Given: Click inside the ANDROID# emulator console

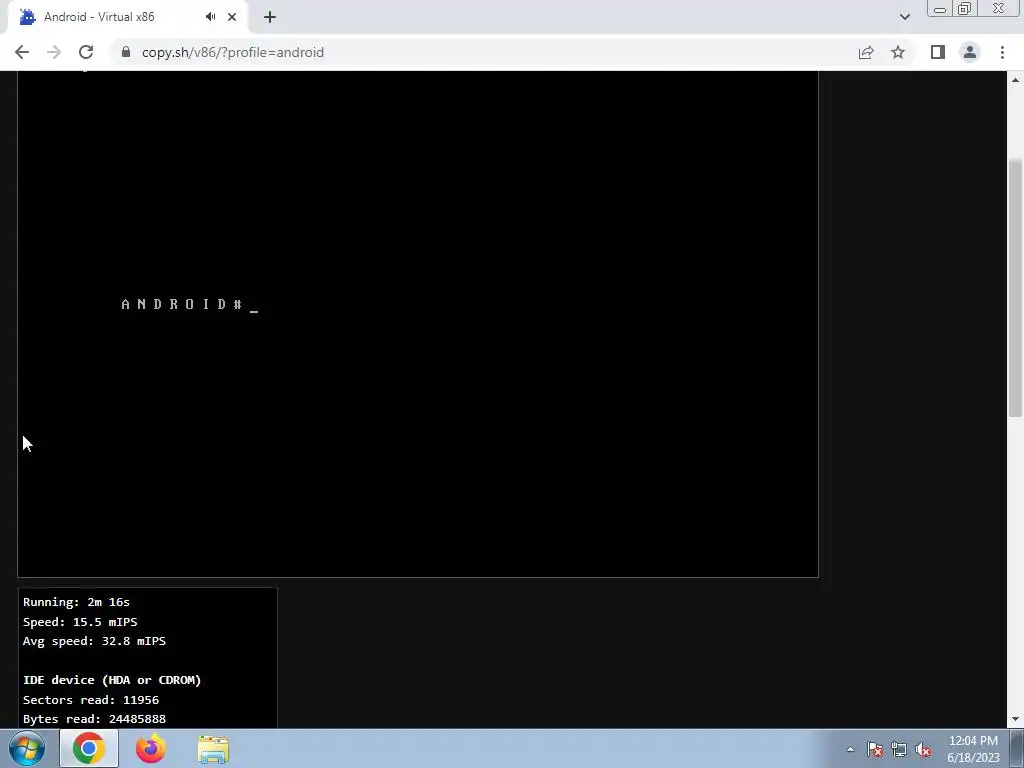Looking at the screenshot, I should tap(418, 325).
